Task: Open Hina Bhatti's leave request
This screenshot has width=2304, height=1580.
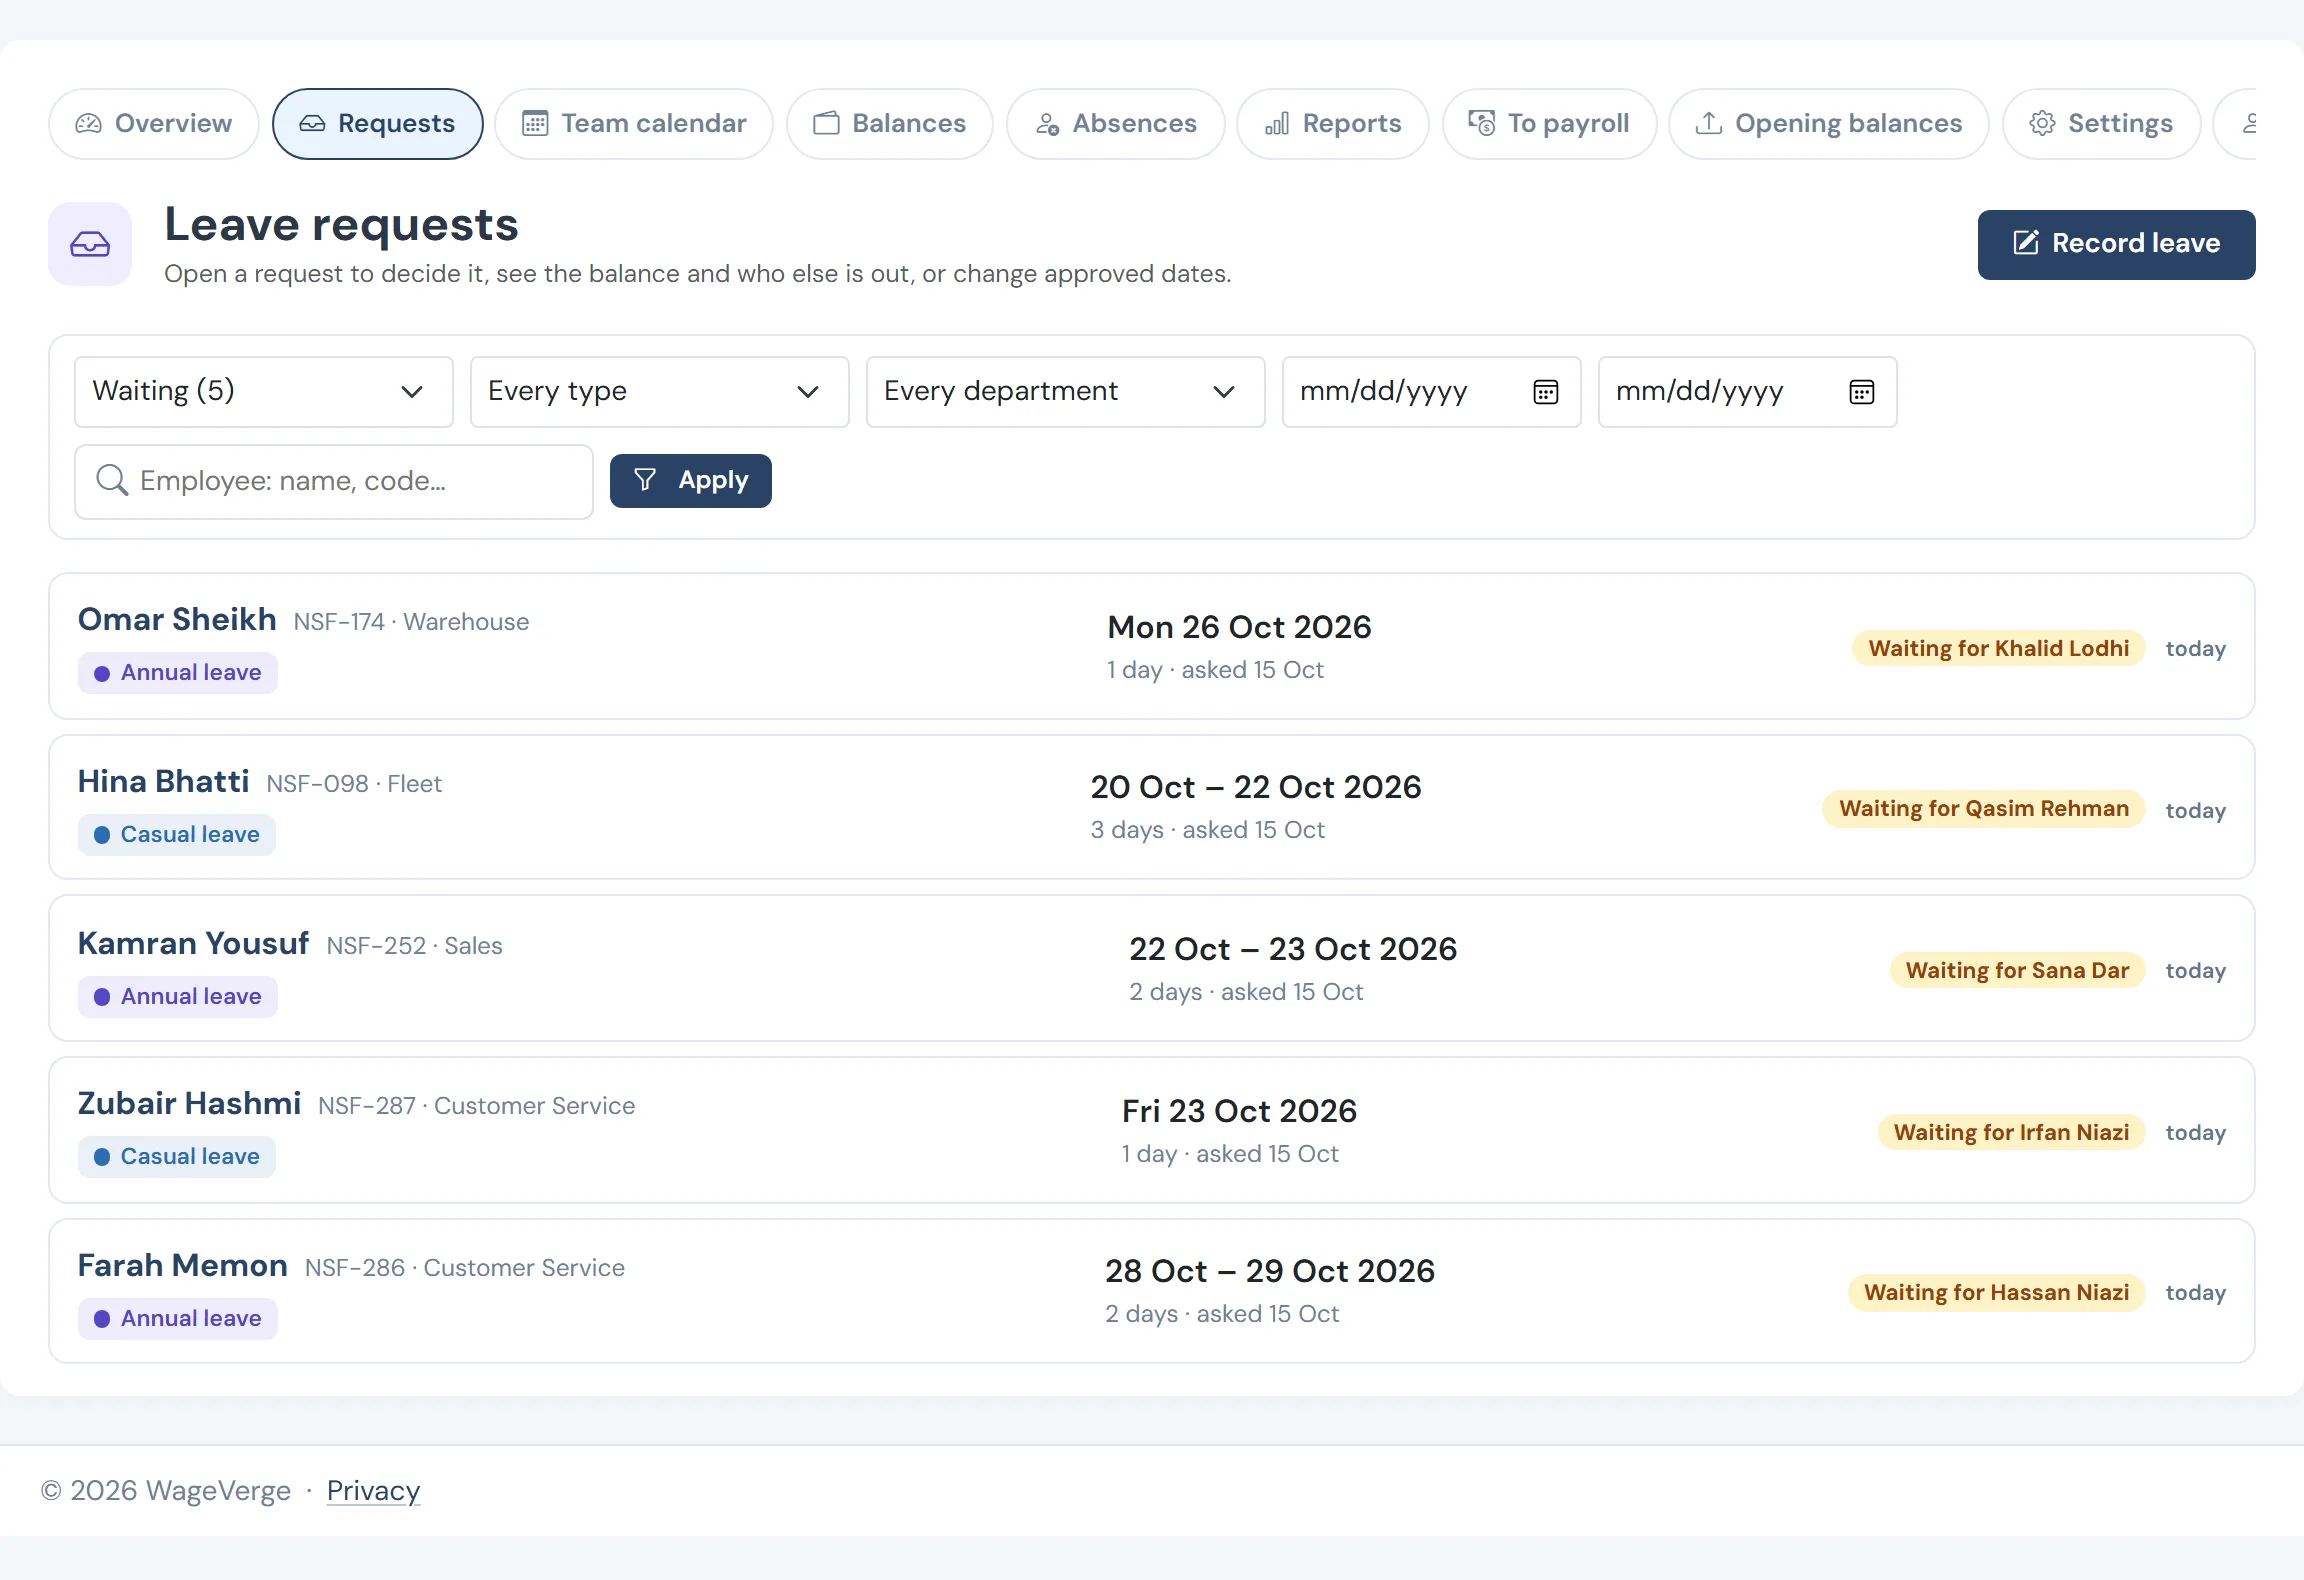Action: [1152, 807]
